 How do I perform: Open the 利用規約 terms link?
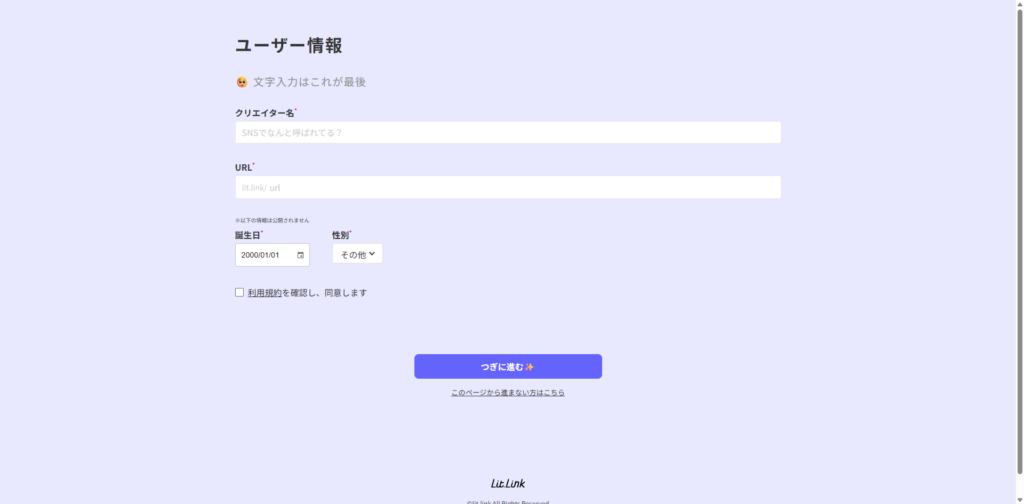point(264,293)
